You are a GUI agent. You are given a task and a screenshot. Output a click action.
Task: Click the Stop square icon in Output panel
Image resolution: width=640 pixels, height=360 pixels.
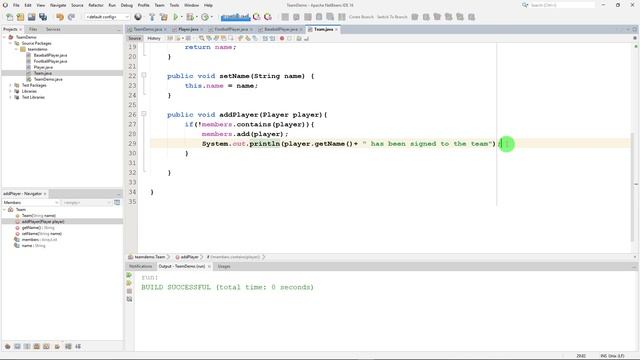coord(129,291)
